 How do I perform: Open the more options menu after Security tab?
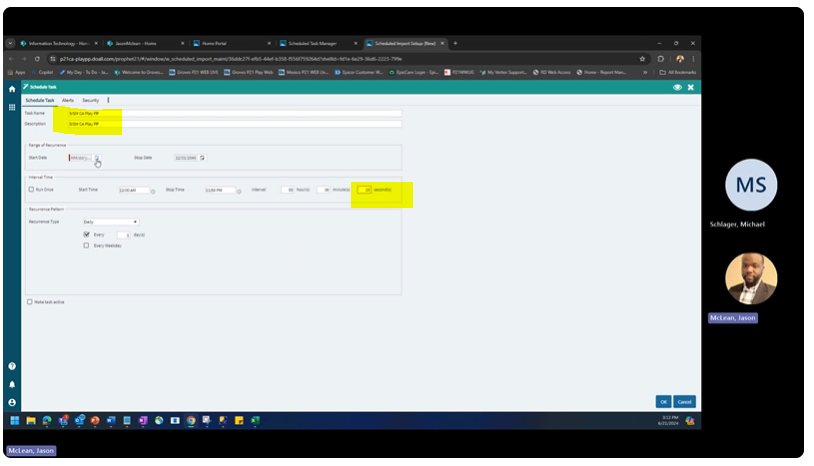[108, 100]
